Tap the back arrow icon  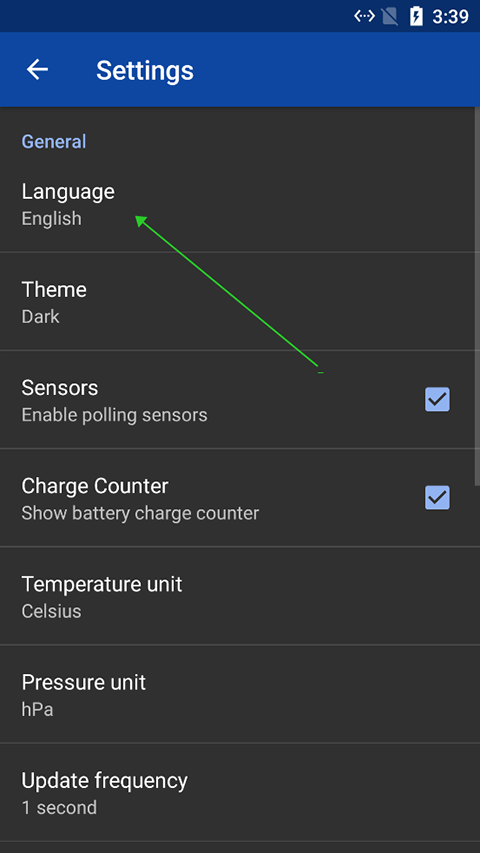point(38,70)
